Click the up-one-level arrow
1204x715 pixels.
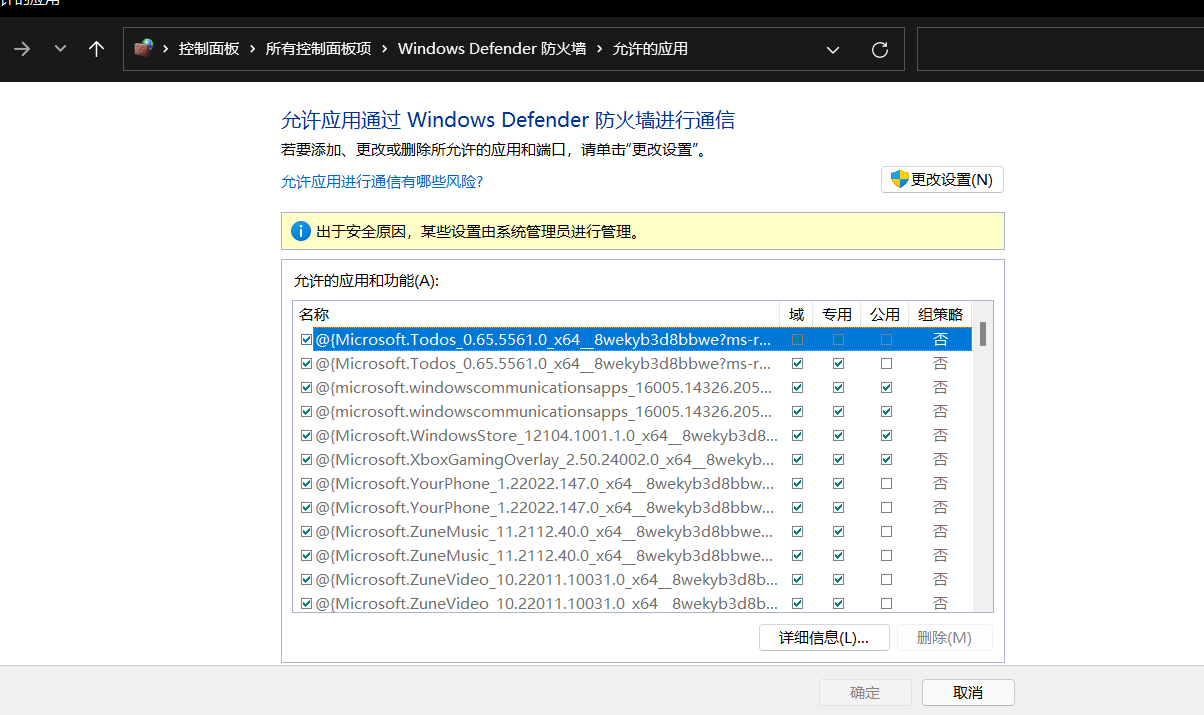click(96, 48)
